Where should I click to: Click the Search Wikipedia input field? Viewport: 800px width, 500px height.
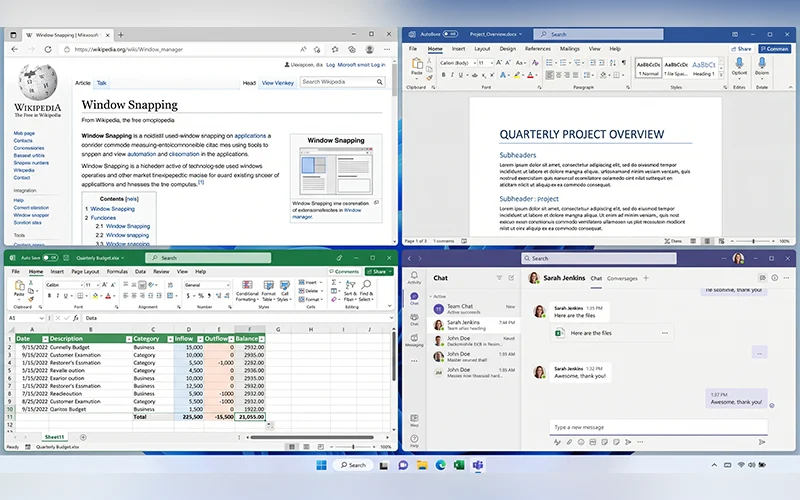pyautogui.click(x=338, y=82)
